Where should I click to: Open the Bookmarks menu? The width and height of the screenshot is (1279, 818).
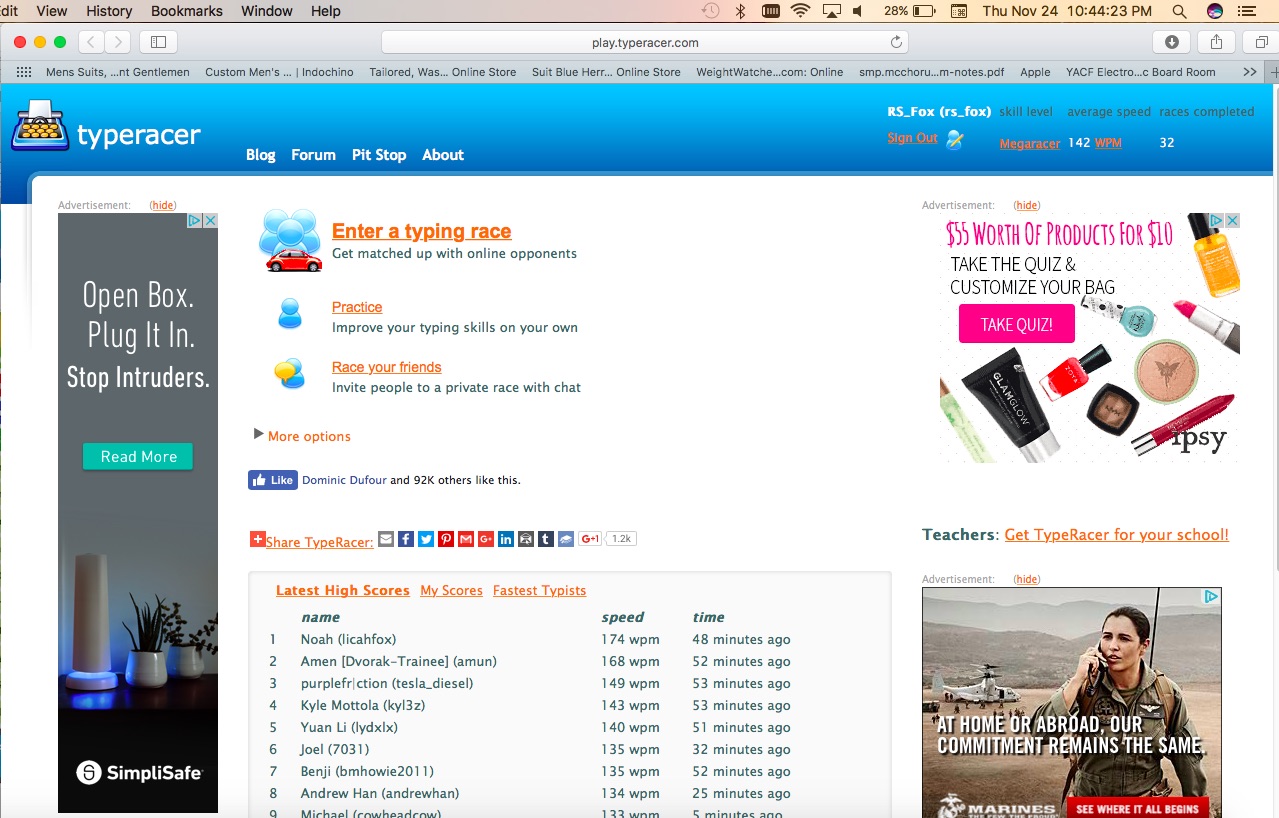(187, 11)
